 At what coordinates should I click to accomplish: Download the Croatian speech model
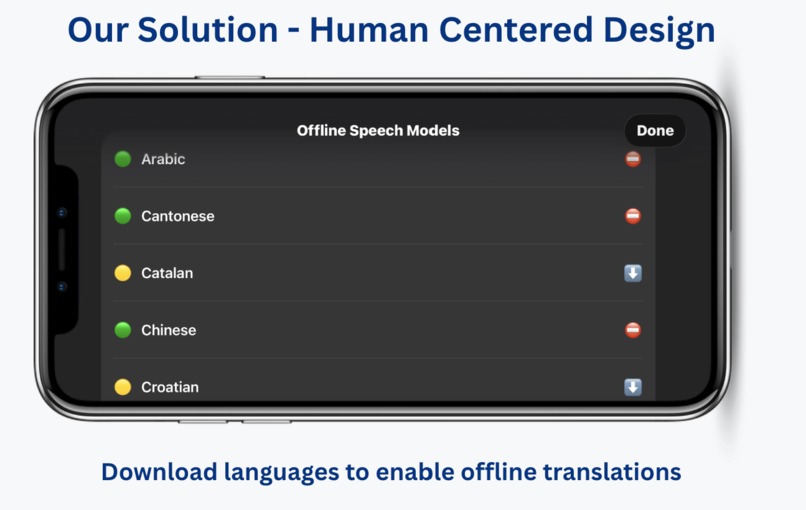[x=633, y=387]
